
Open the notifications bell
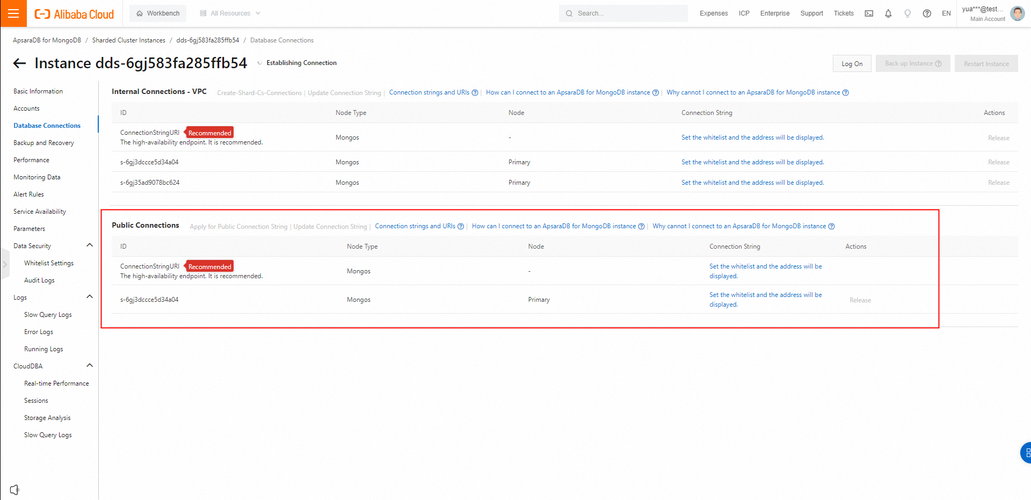click(x=888, y=13)
